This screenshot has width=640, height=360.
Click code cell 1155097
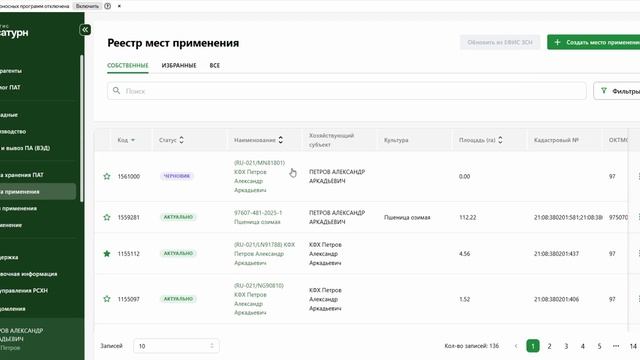click(129, 299)
